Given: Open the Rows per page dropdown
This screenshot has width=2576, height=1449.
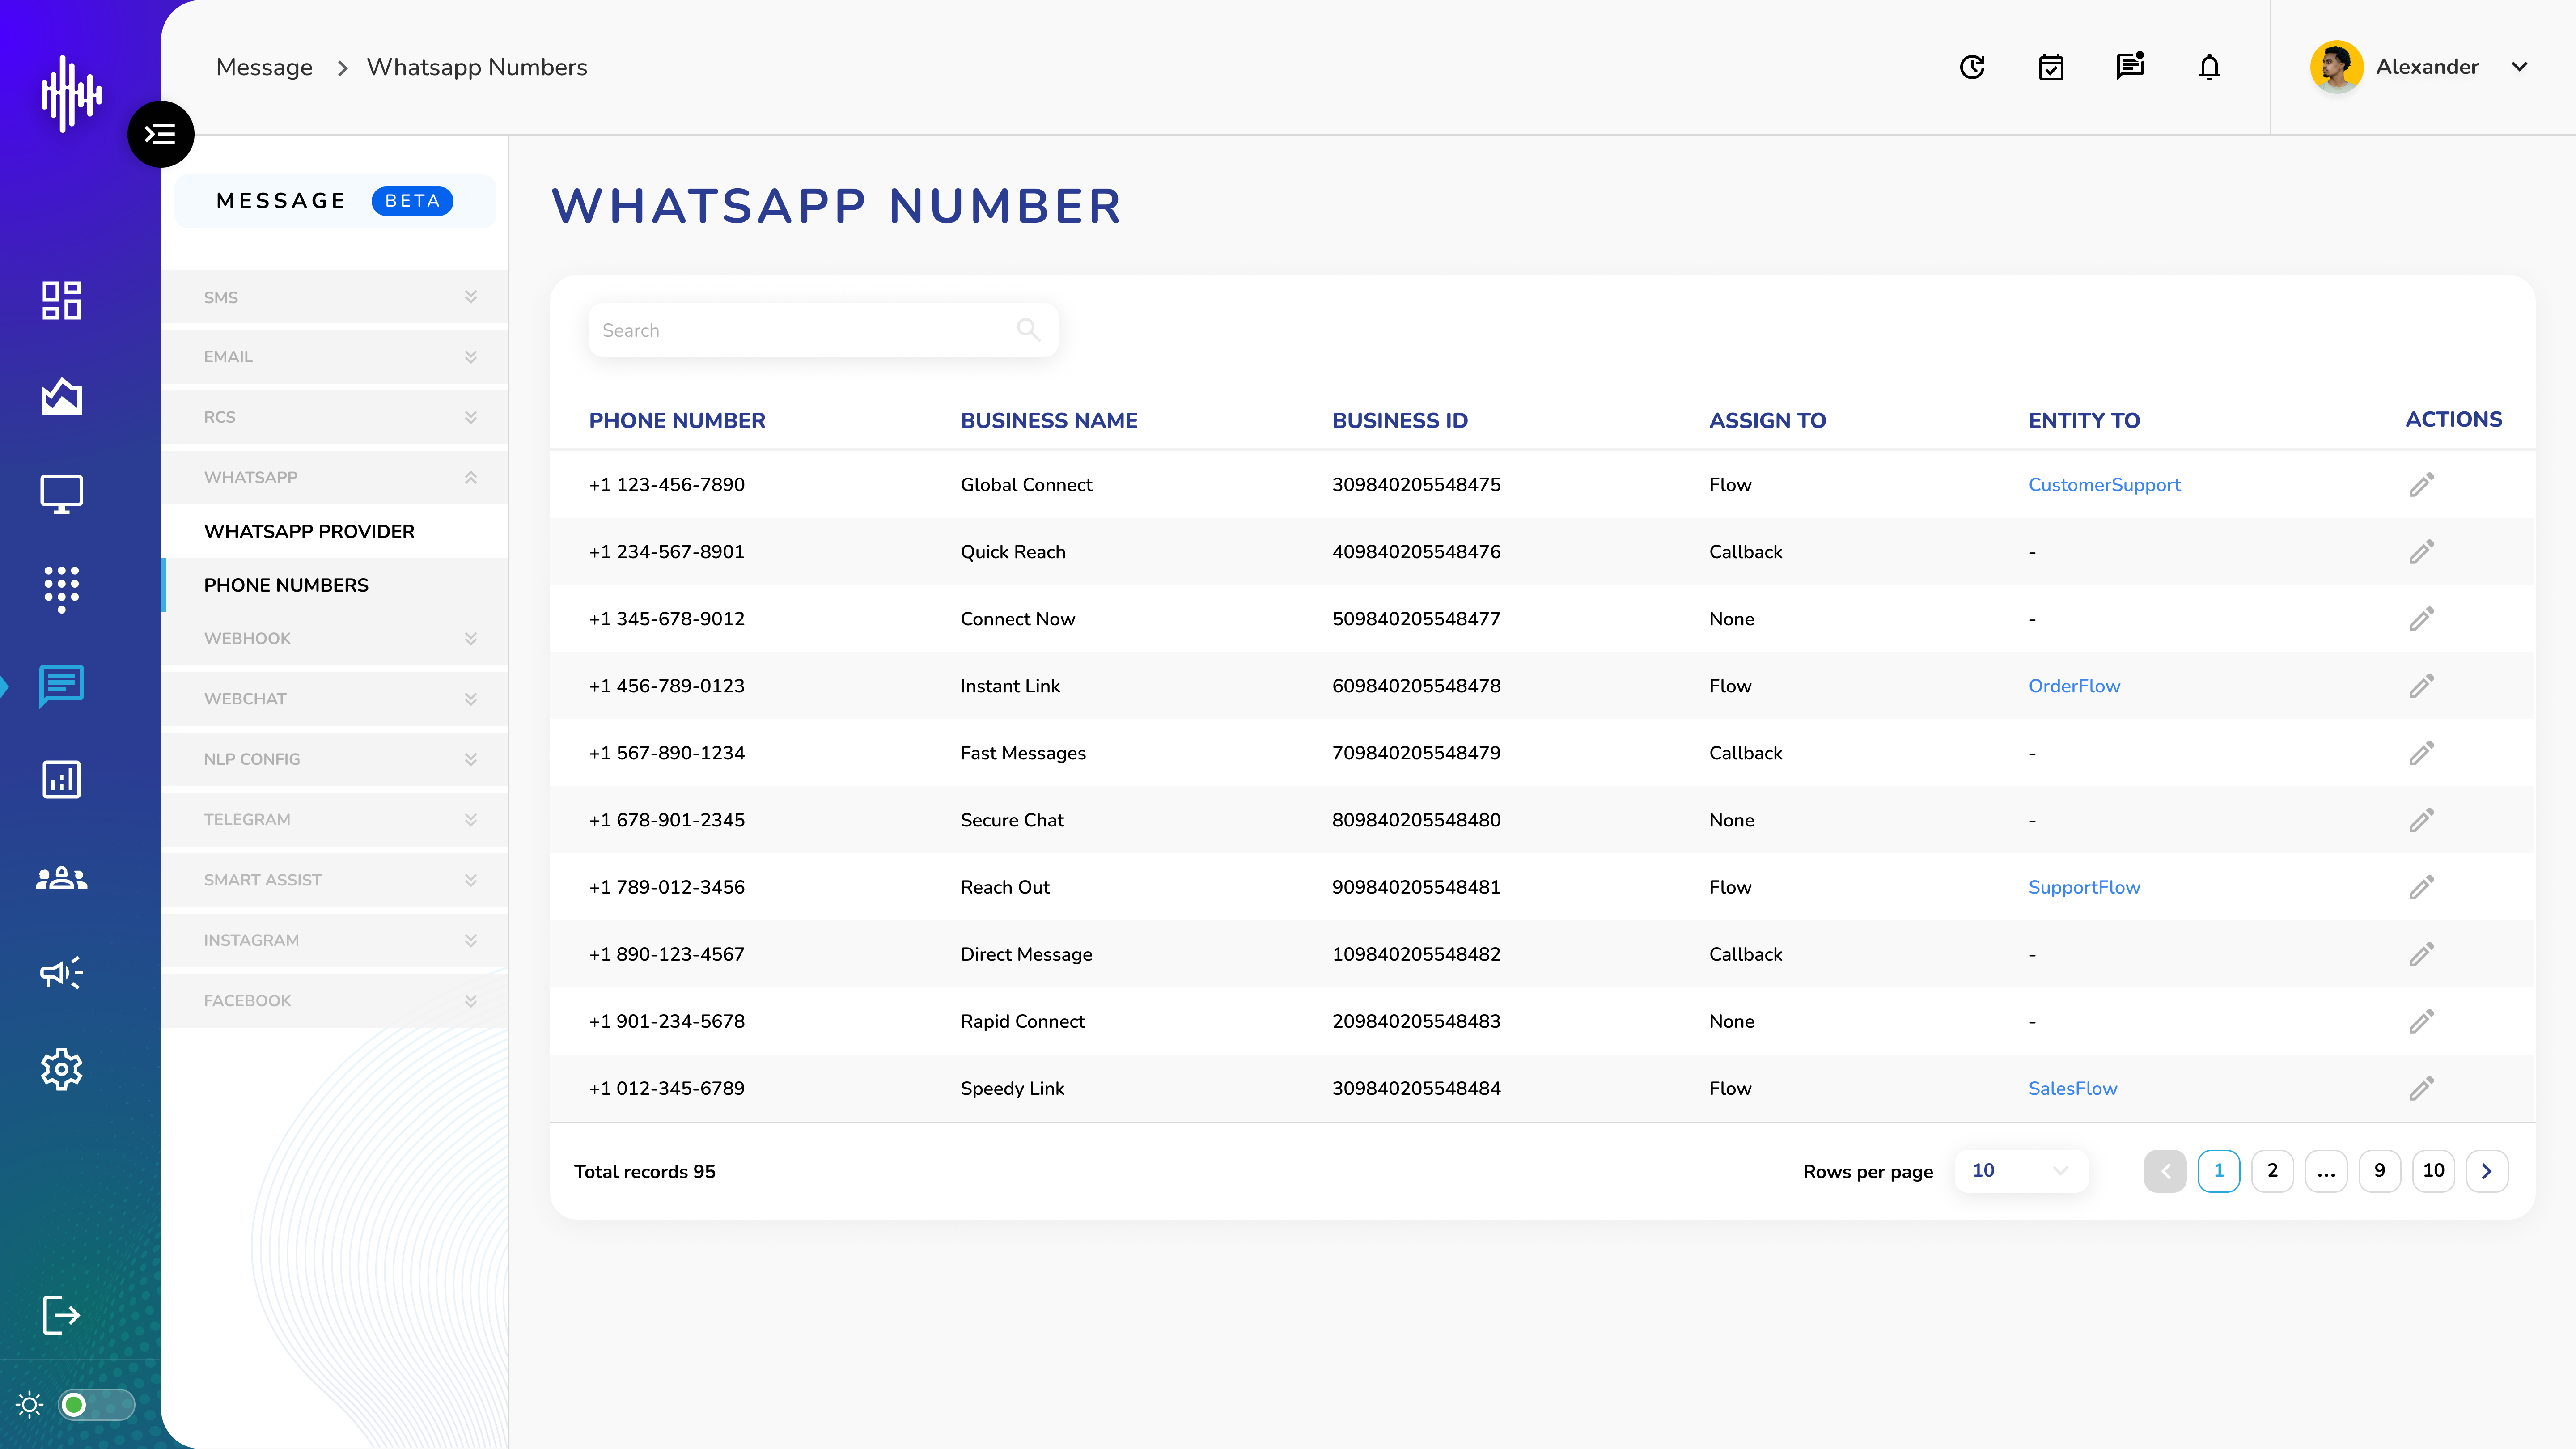Looking at the screenshot, I should click(2021, 1171).
